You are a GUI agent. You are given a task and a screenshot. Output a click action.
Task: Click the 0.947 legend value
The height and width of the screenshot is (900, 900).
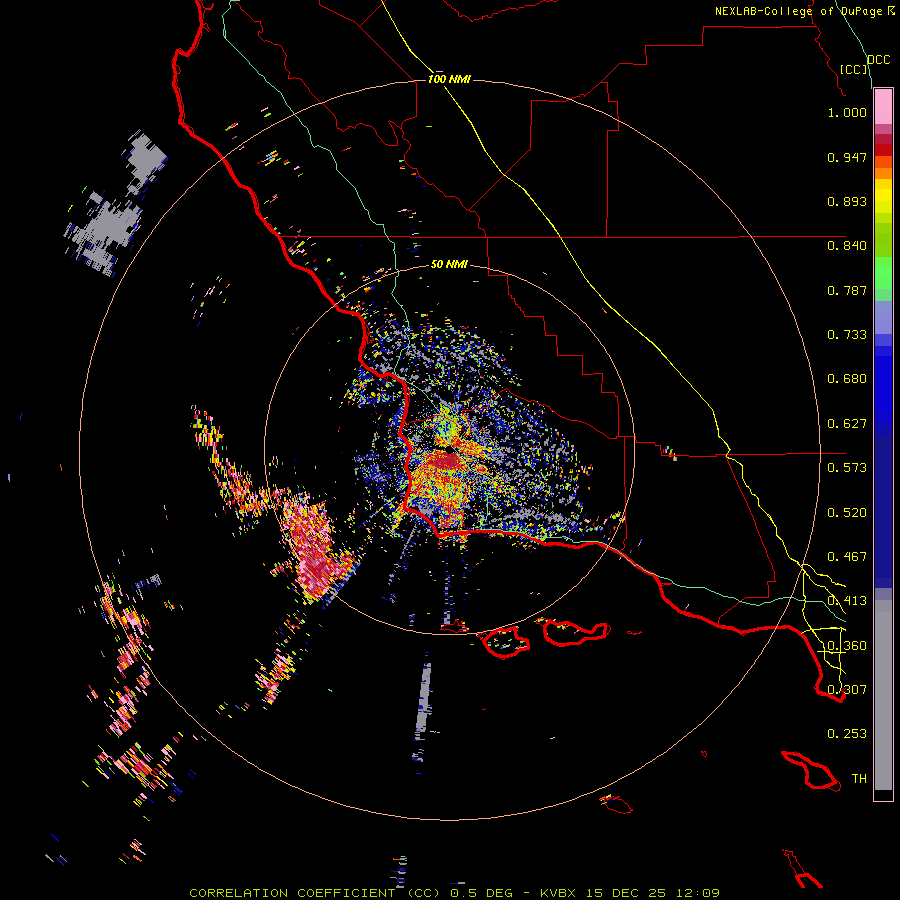[847, 157]
